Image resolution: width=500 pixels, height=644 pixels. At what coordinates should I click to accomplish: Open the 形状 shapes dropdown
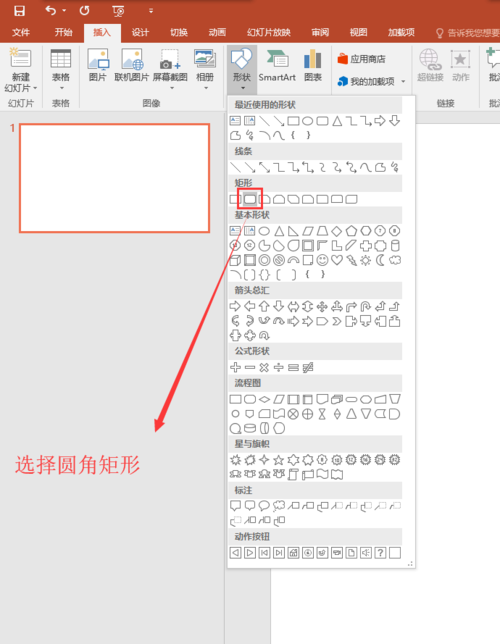[242, 70]
